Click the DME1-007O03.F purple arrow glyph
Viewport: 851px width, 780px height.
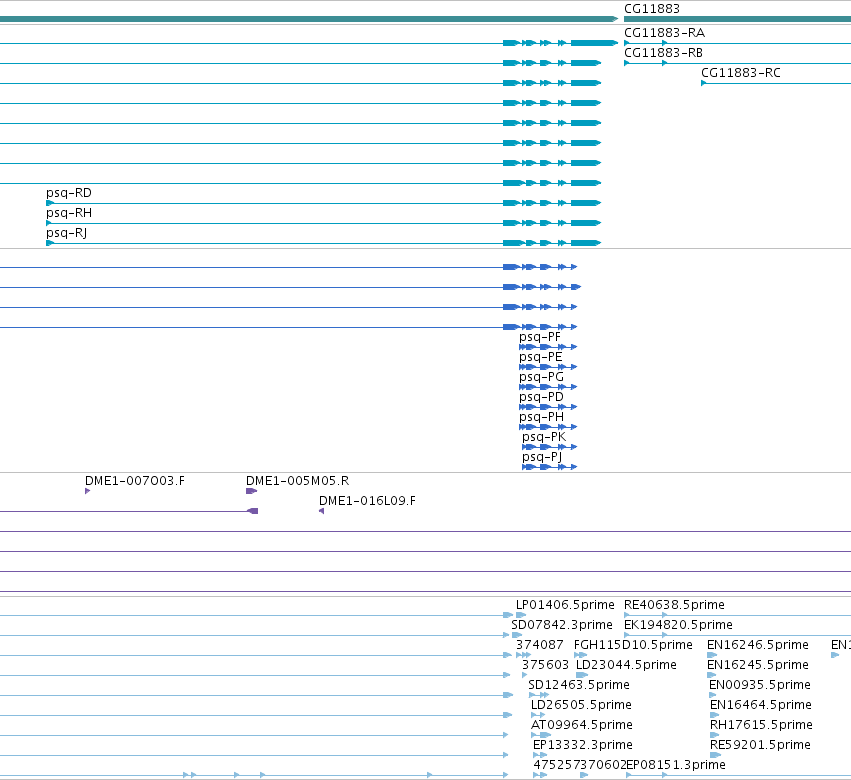click(87, 491)
